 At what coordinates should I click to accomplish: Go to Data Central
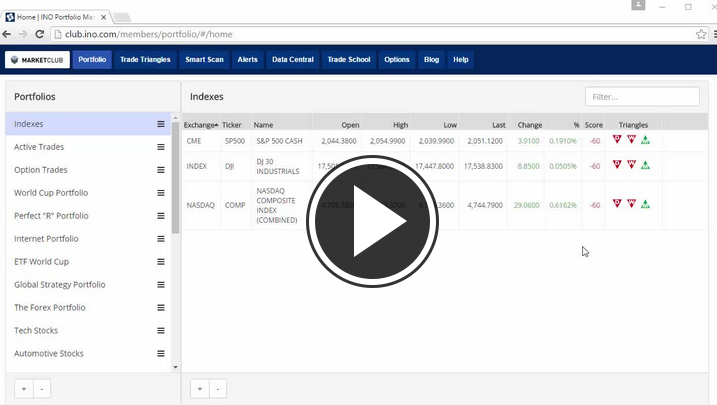pos(293,60)
